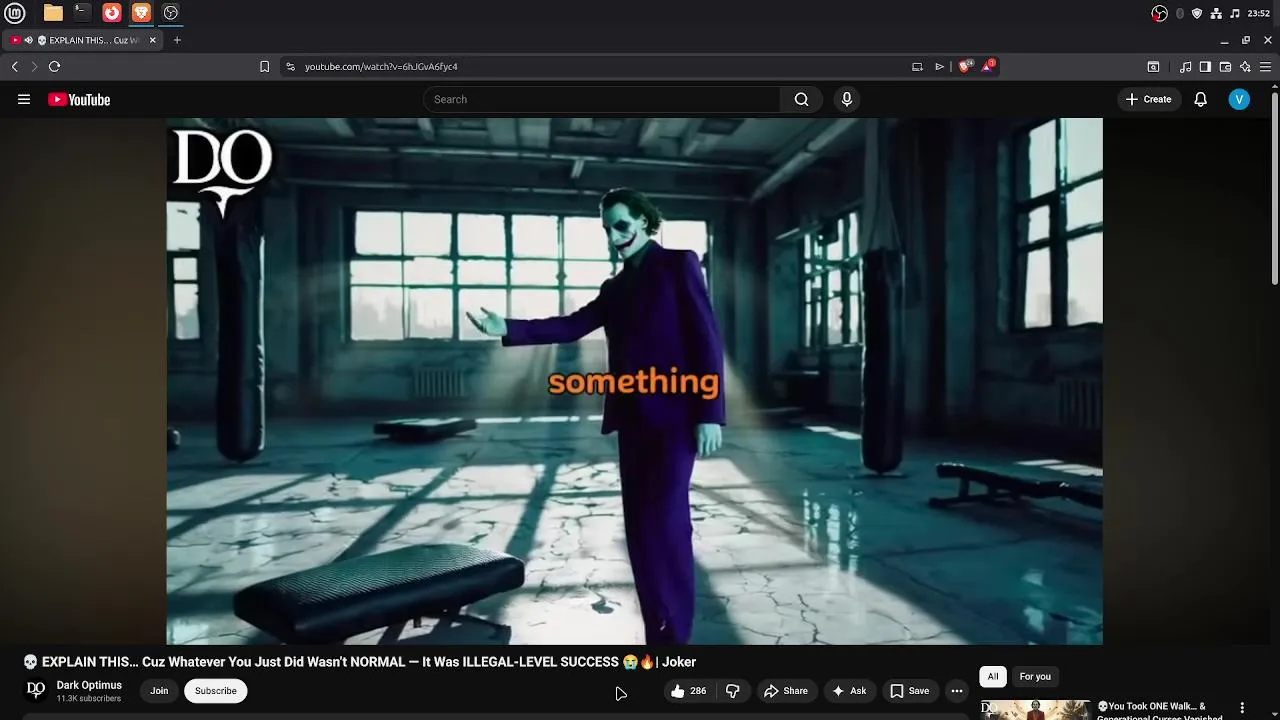The image size is (1280, 720).
Task: Open the red-orange circle app in panel
Action: coord(112,13)
